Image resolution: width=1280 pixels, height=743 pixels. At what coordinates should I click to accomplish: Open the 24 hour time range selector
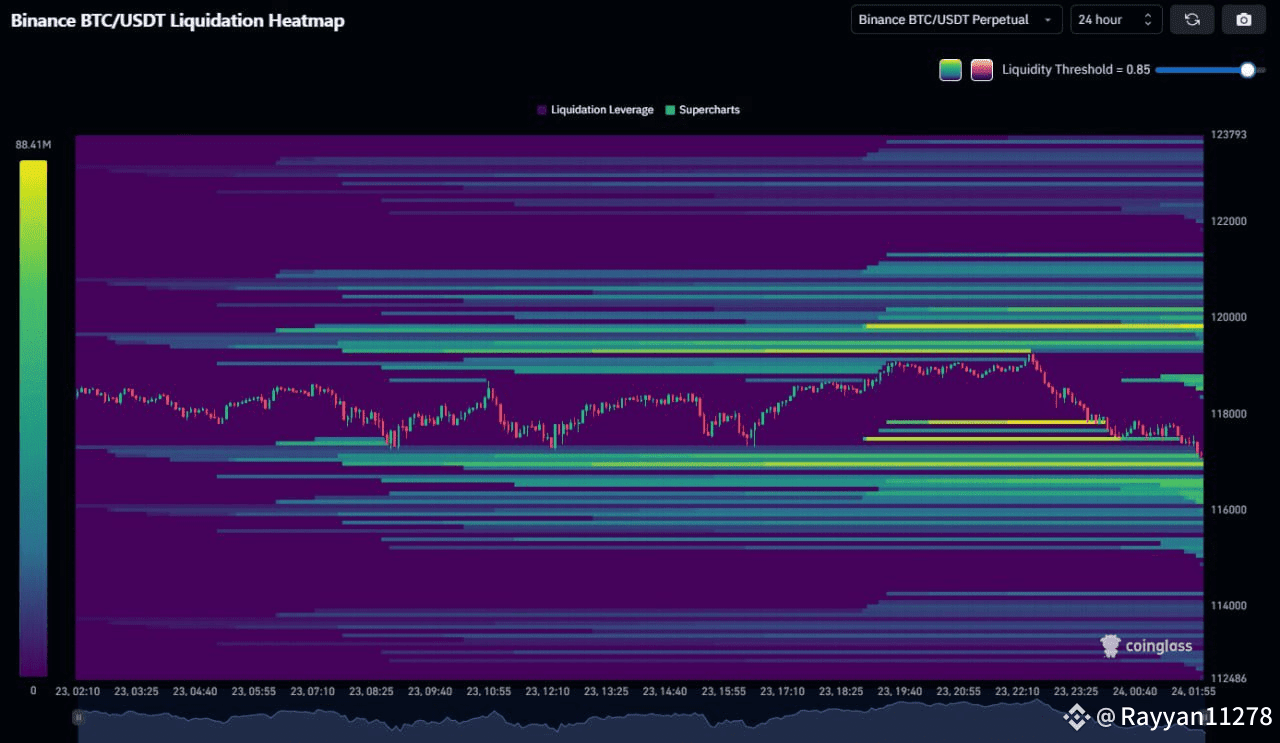[1116, 20]
